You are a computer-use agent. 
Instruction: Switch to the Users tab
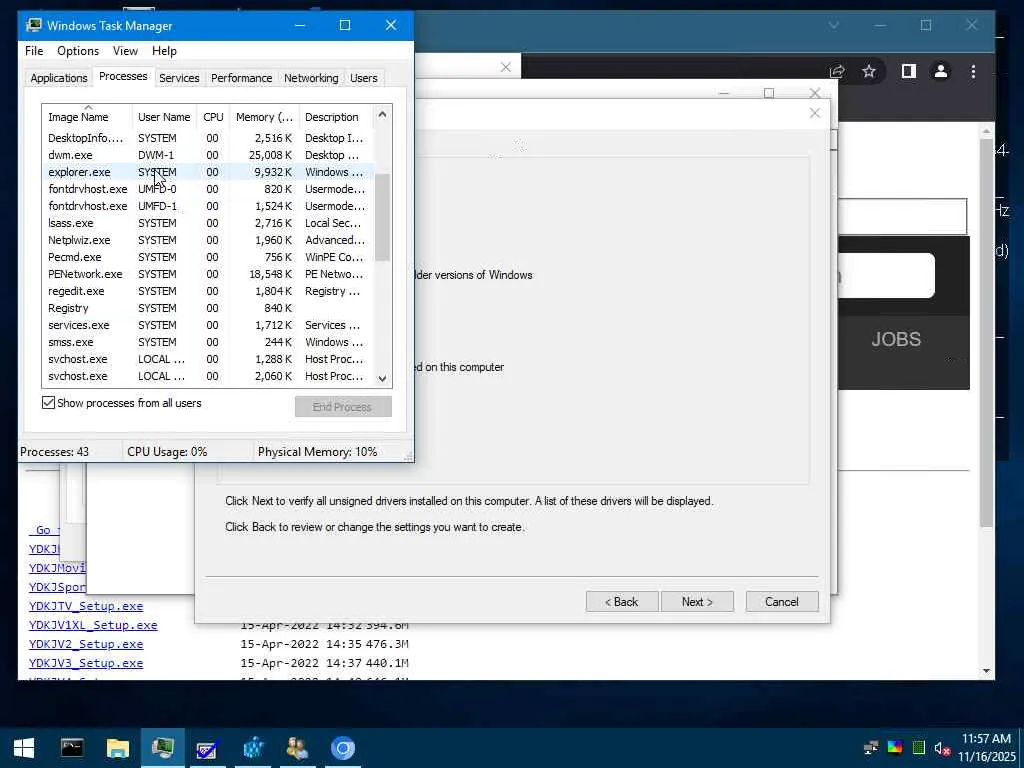click(x=364, y=78)
